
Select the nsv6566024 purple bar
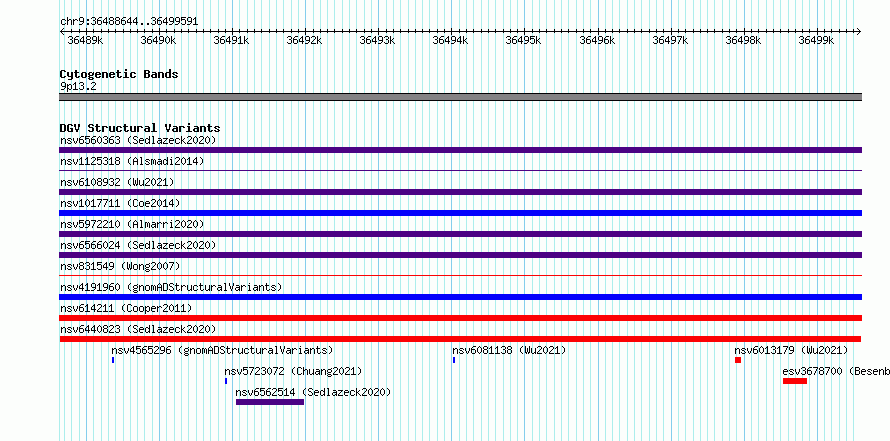(x=460, y=255)
